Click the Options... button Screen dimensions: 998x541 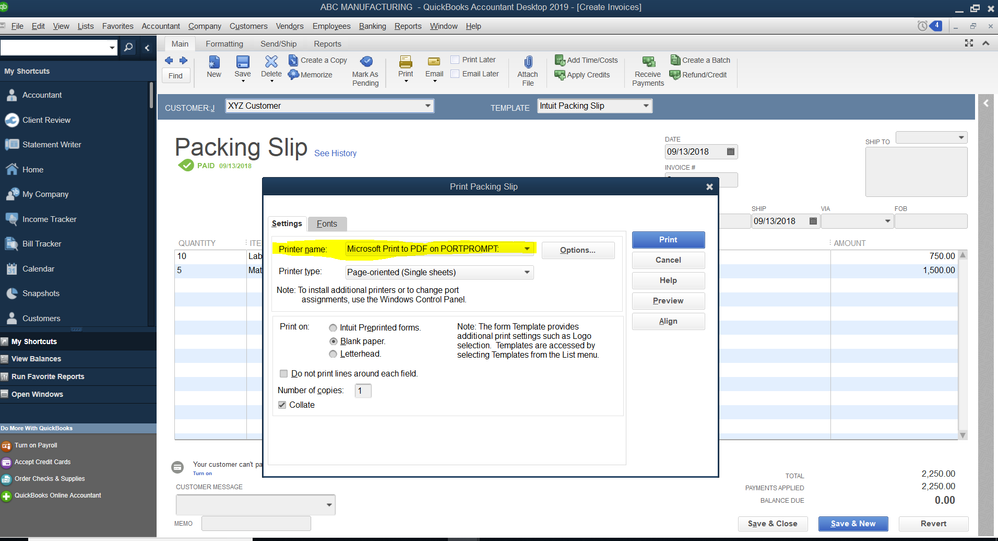578,250
